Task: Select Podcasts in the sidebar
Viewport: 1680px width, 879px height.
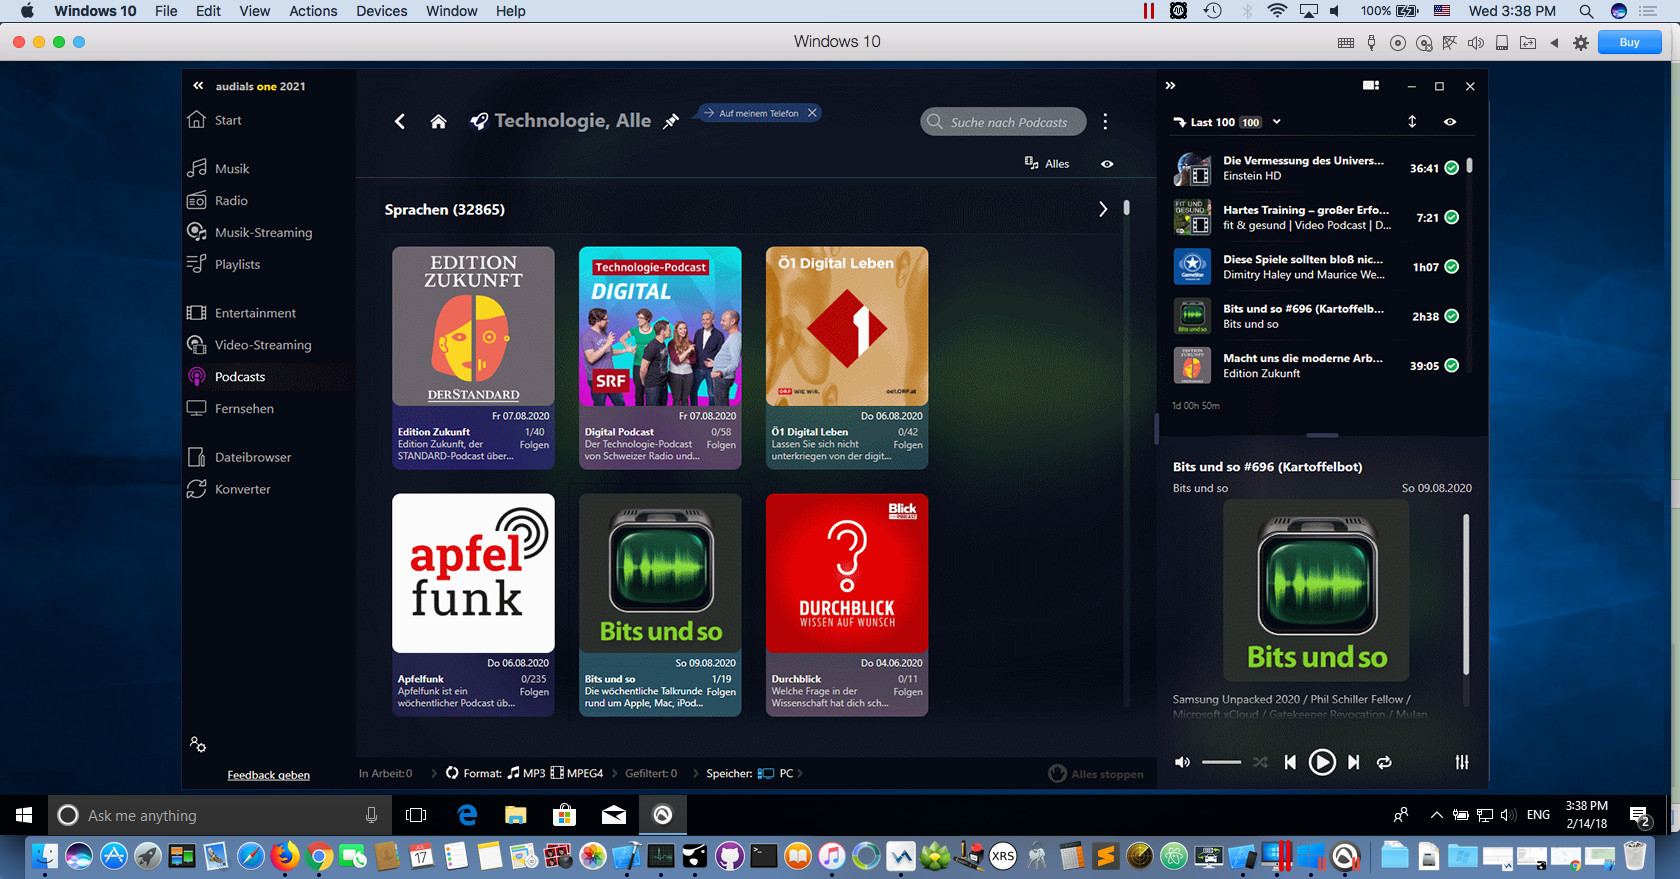Action: click(239, 377)
